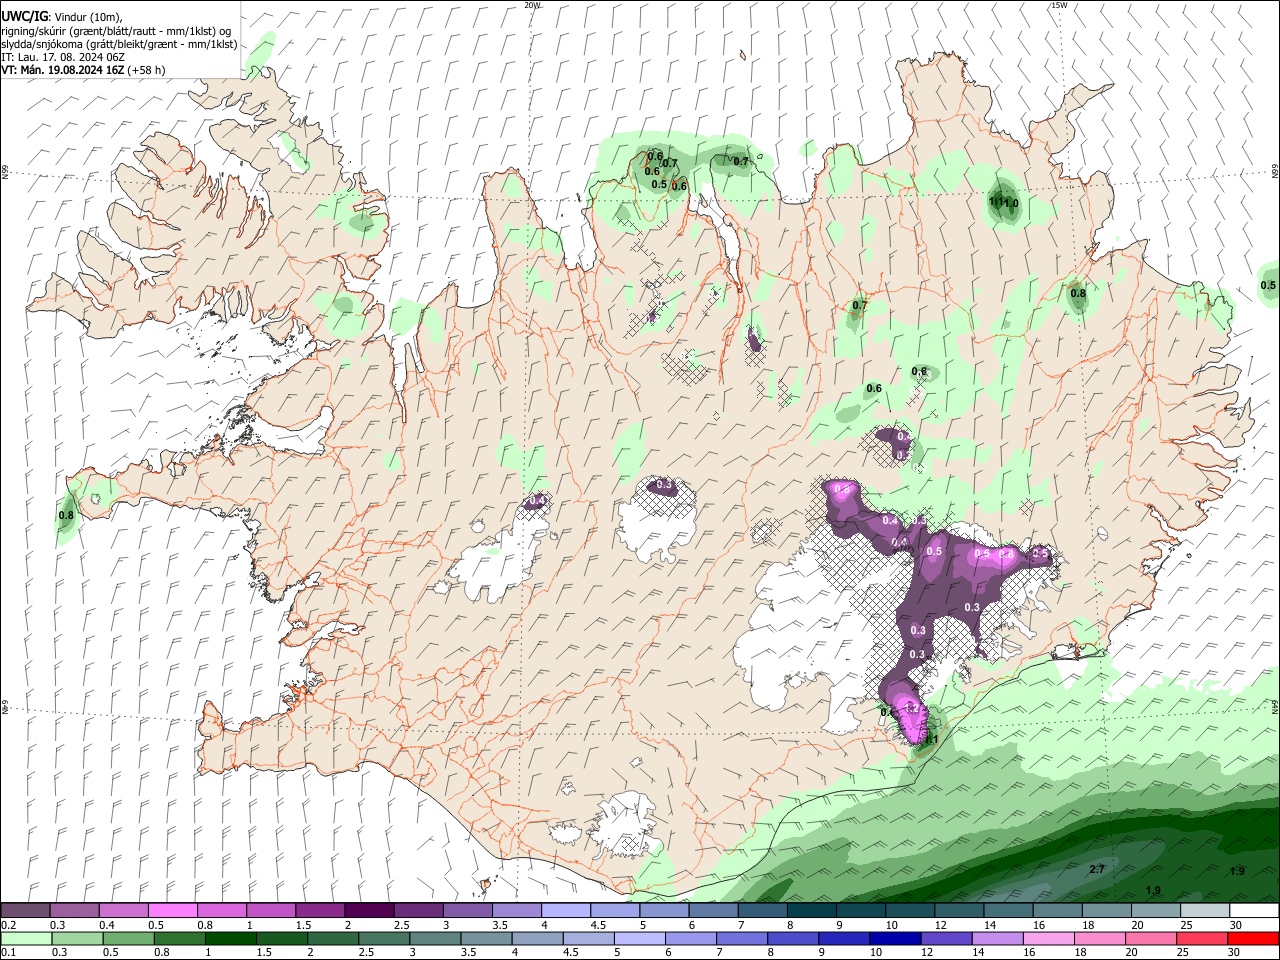Click the '0.8' value on the western peninsula tip
Screen dimensions: 1280x960
click(66, 516)
